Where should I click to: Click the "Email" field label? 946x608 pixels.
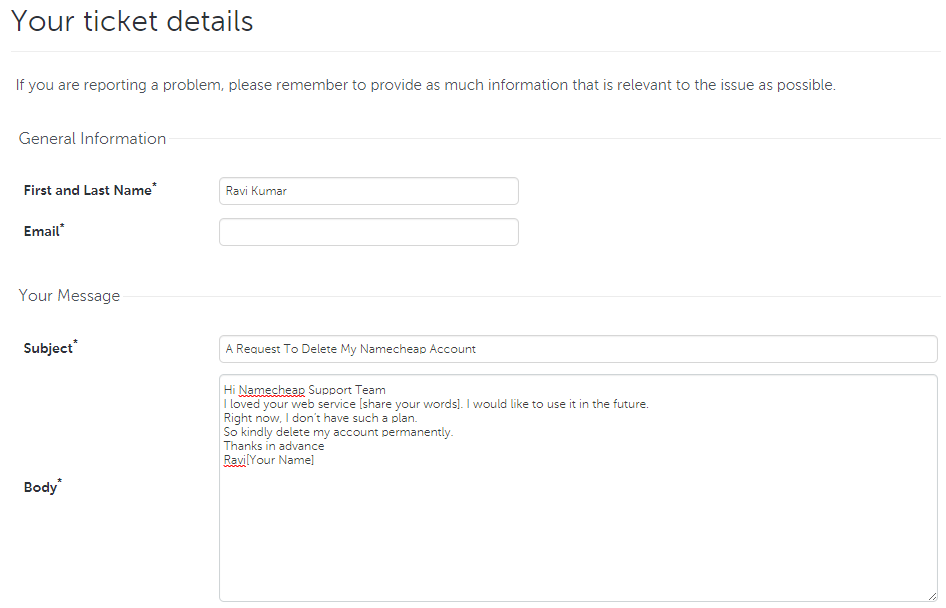click(42, 231)
